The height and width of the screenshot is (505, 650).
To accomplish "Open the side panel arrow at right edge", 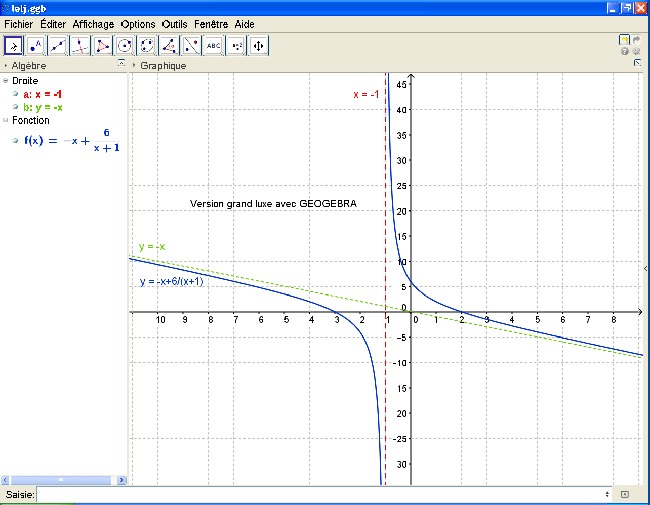I will (x=645, y=269).
